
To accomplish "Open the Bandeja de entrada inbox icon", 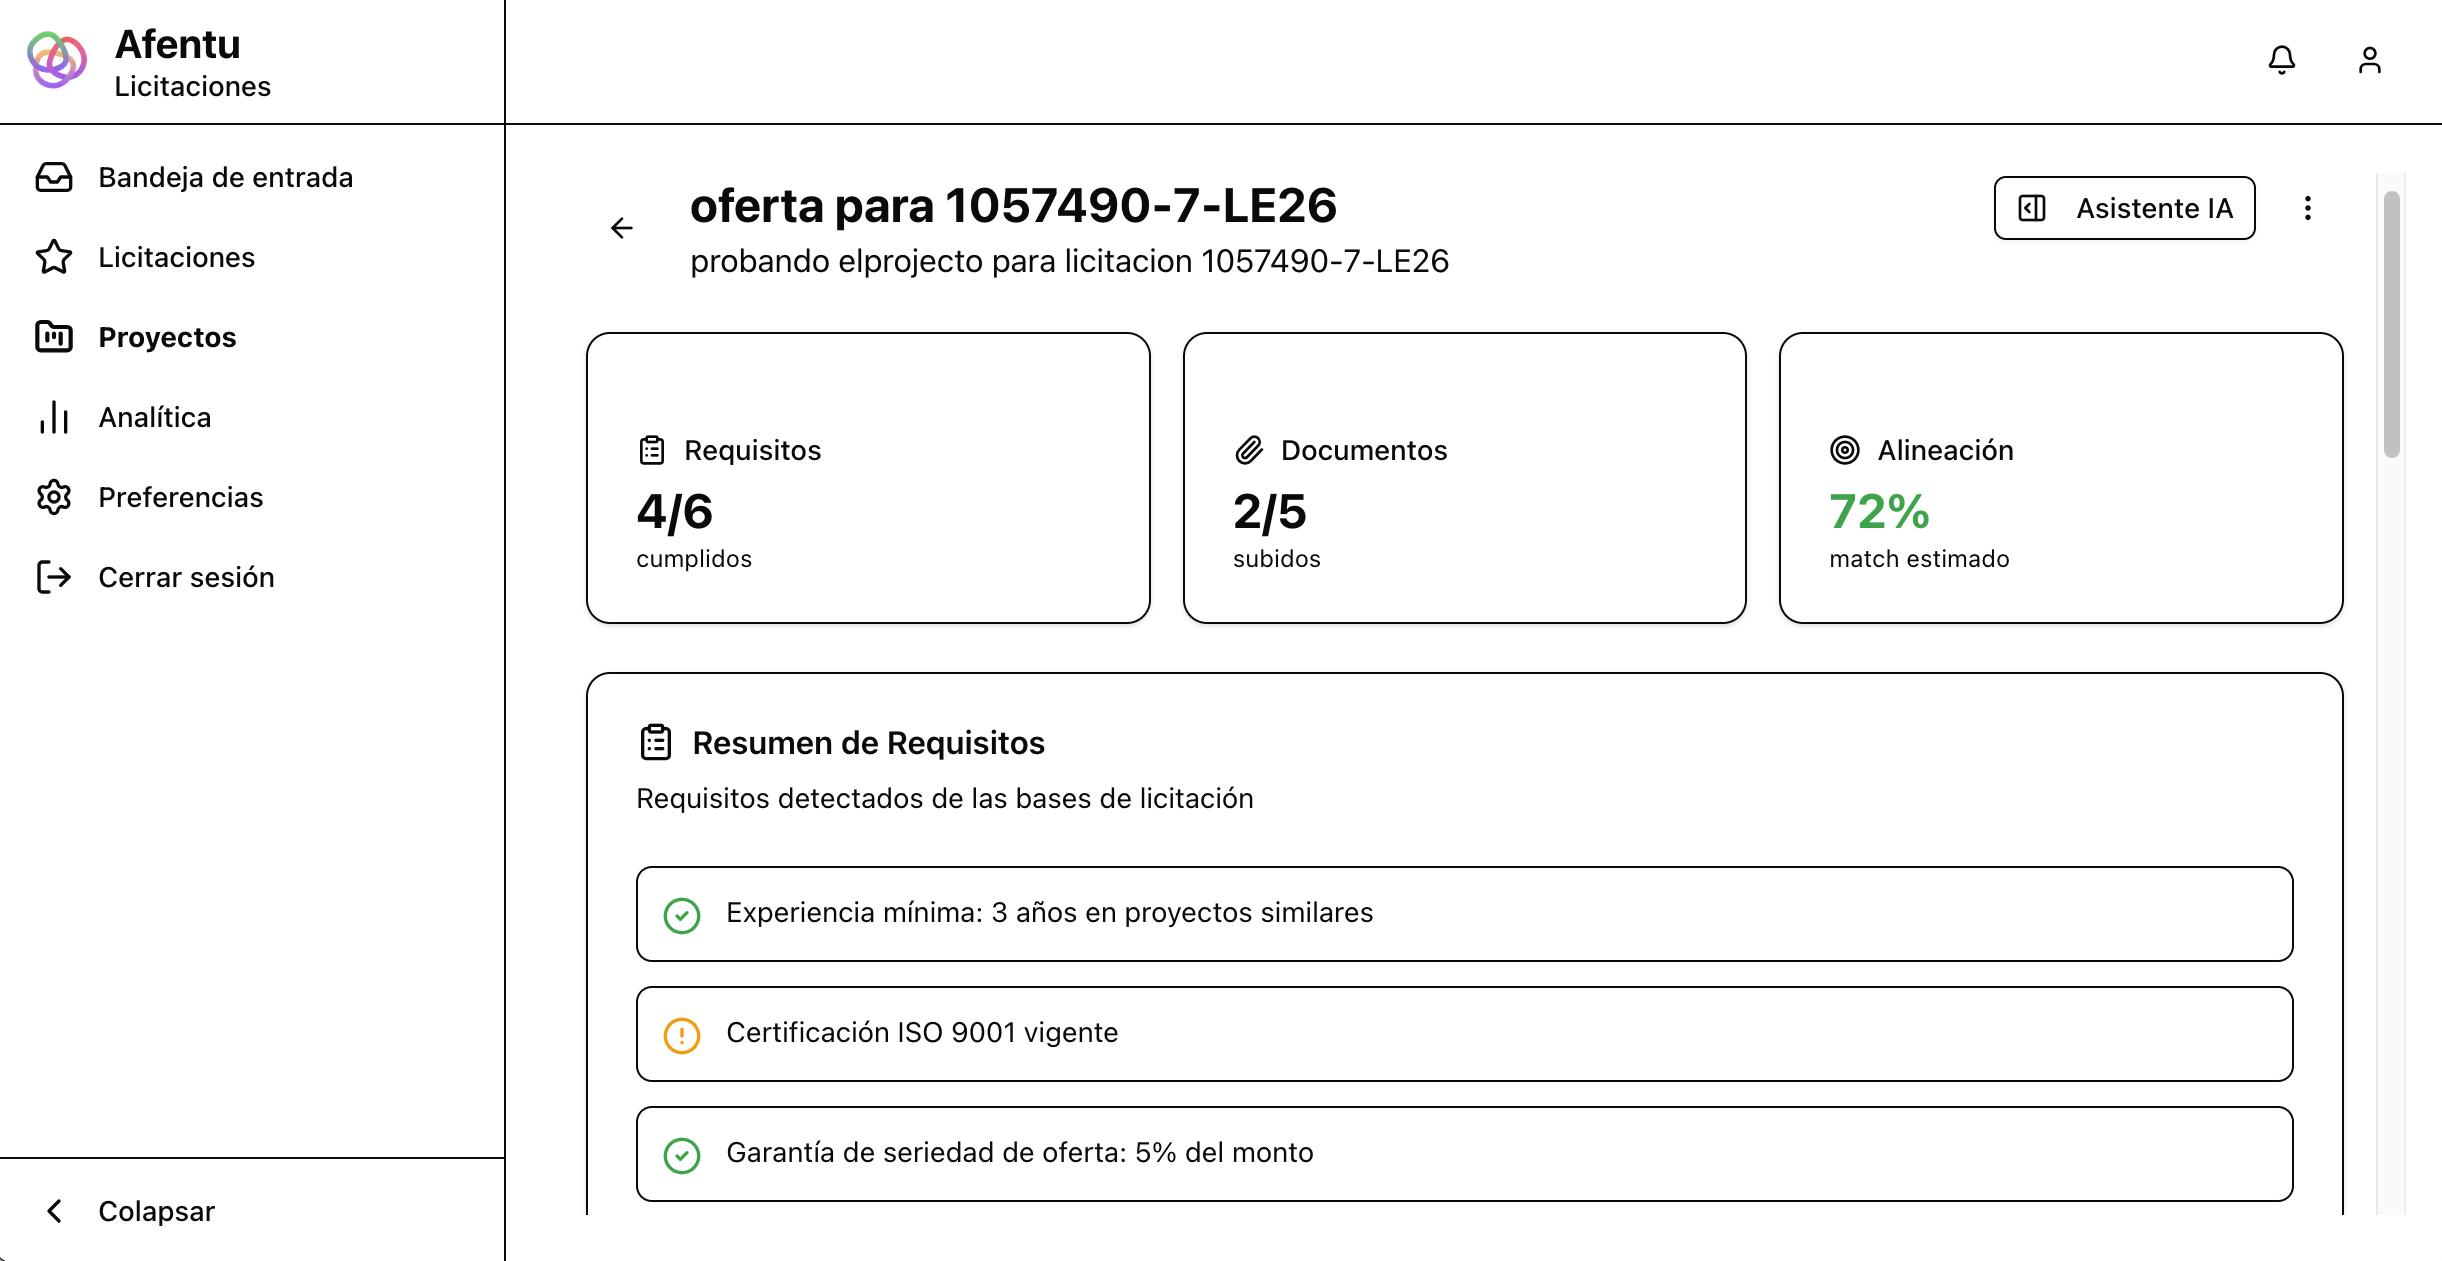I will click(x=55, y=177).
